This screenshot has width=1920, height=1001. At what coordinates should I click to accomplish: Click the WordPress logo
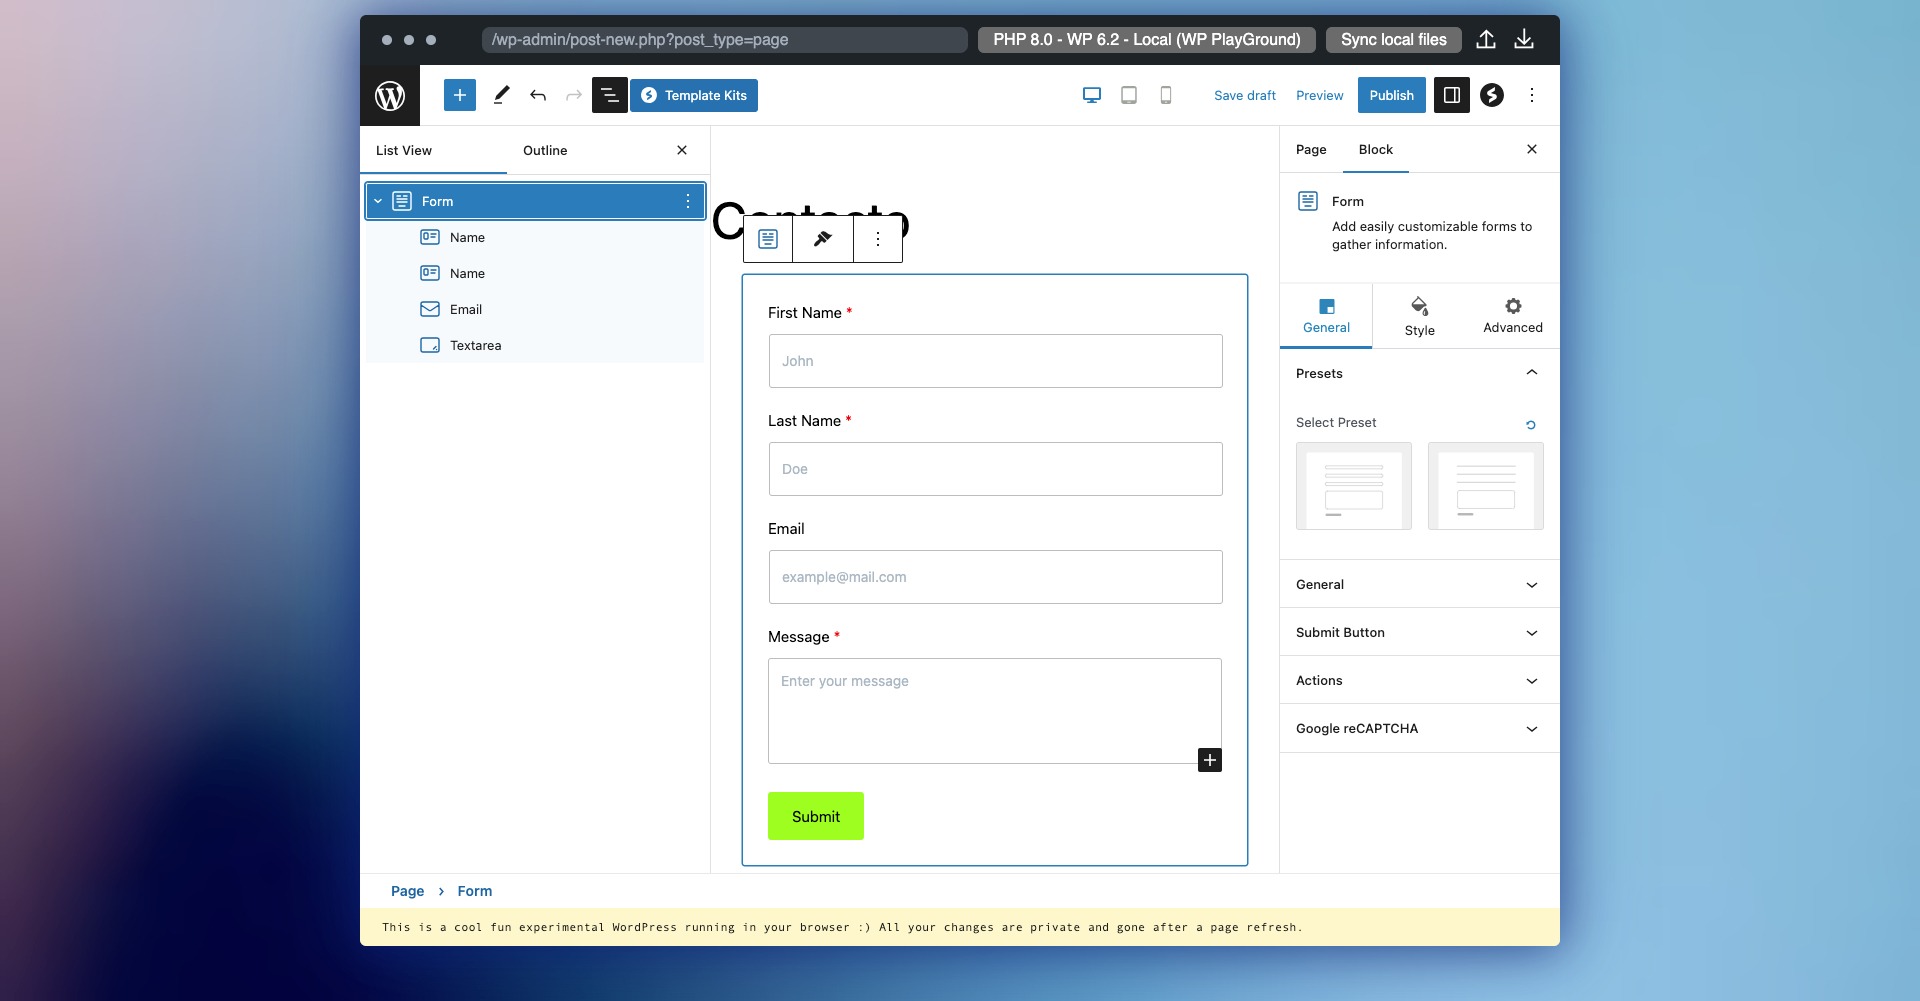tap(390, 95)
